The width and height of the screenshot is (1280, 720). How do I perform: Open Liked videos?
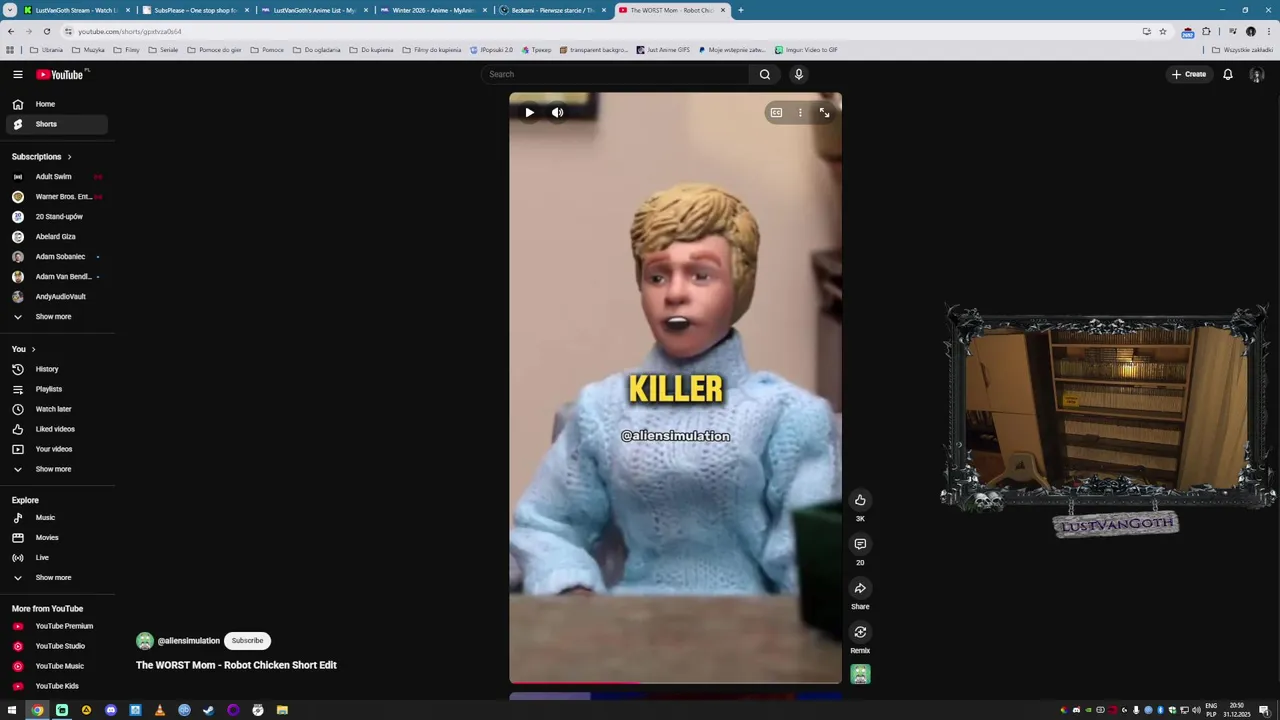(55, 429)
